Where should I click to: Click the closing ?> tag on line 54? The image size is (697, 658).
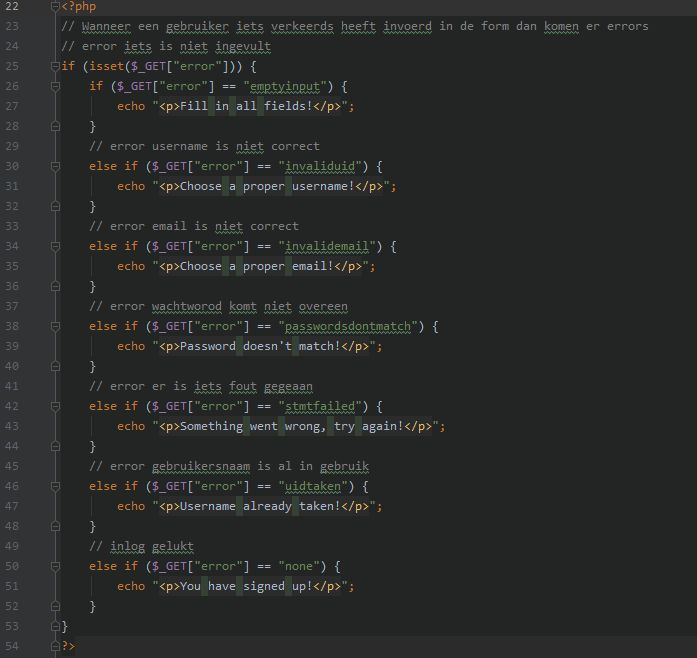click(68, 646)
